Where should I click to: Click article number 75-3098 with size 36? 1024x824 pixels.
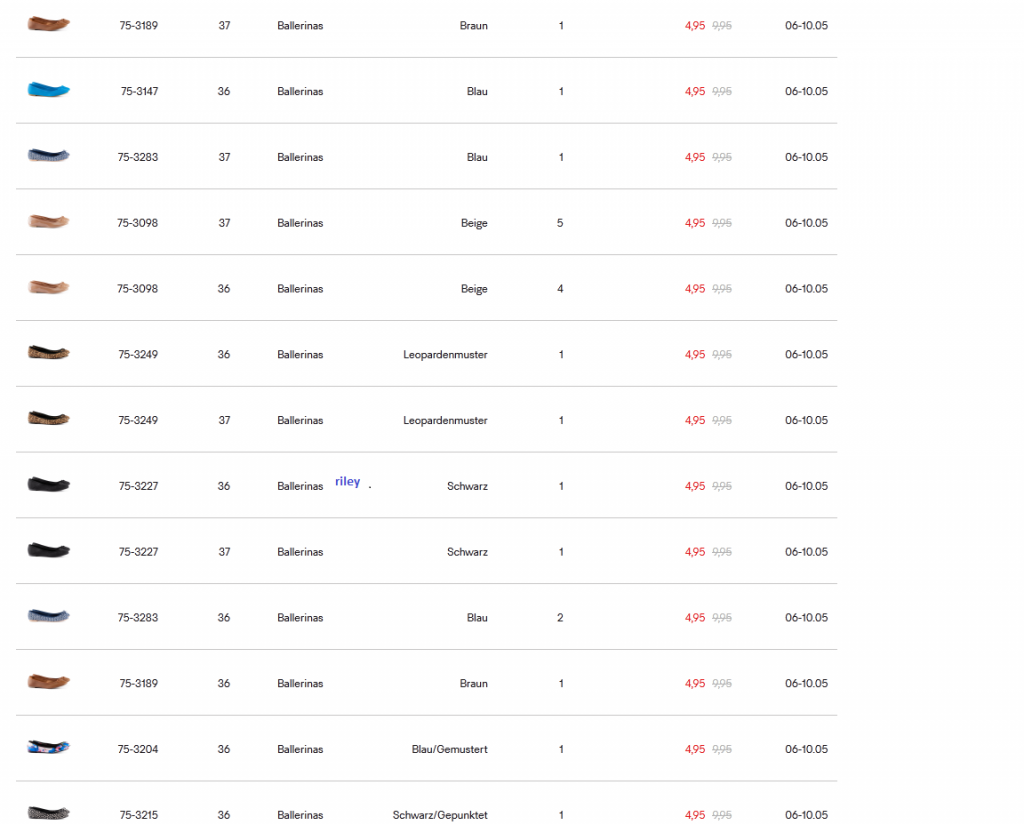137,289
